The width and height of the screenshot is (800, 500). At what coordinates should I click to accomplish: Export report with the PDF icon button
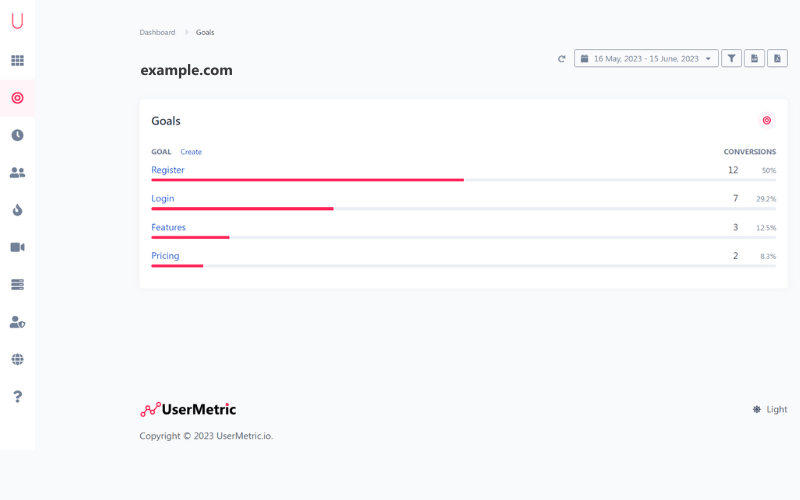[777, 58]
